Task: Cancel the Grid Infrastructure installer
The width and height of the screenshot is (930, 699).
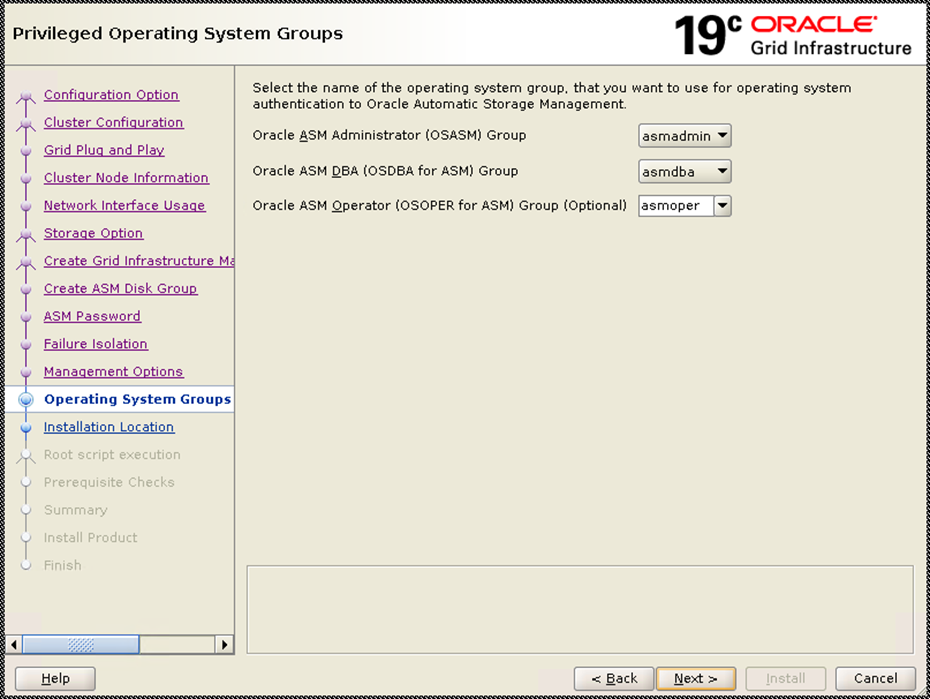Action: (x=875, y=678)
